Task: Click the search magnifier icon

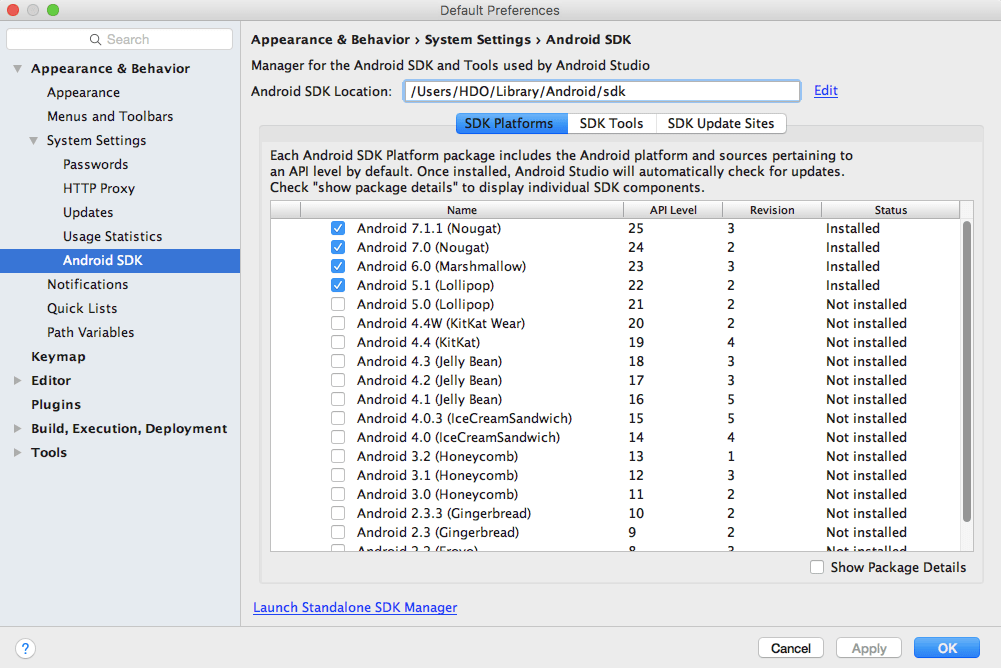Action: (x=95, y=40)
